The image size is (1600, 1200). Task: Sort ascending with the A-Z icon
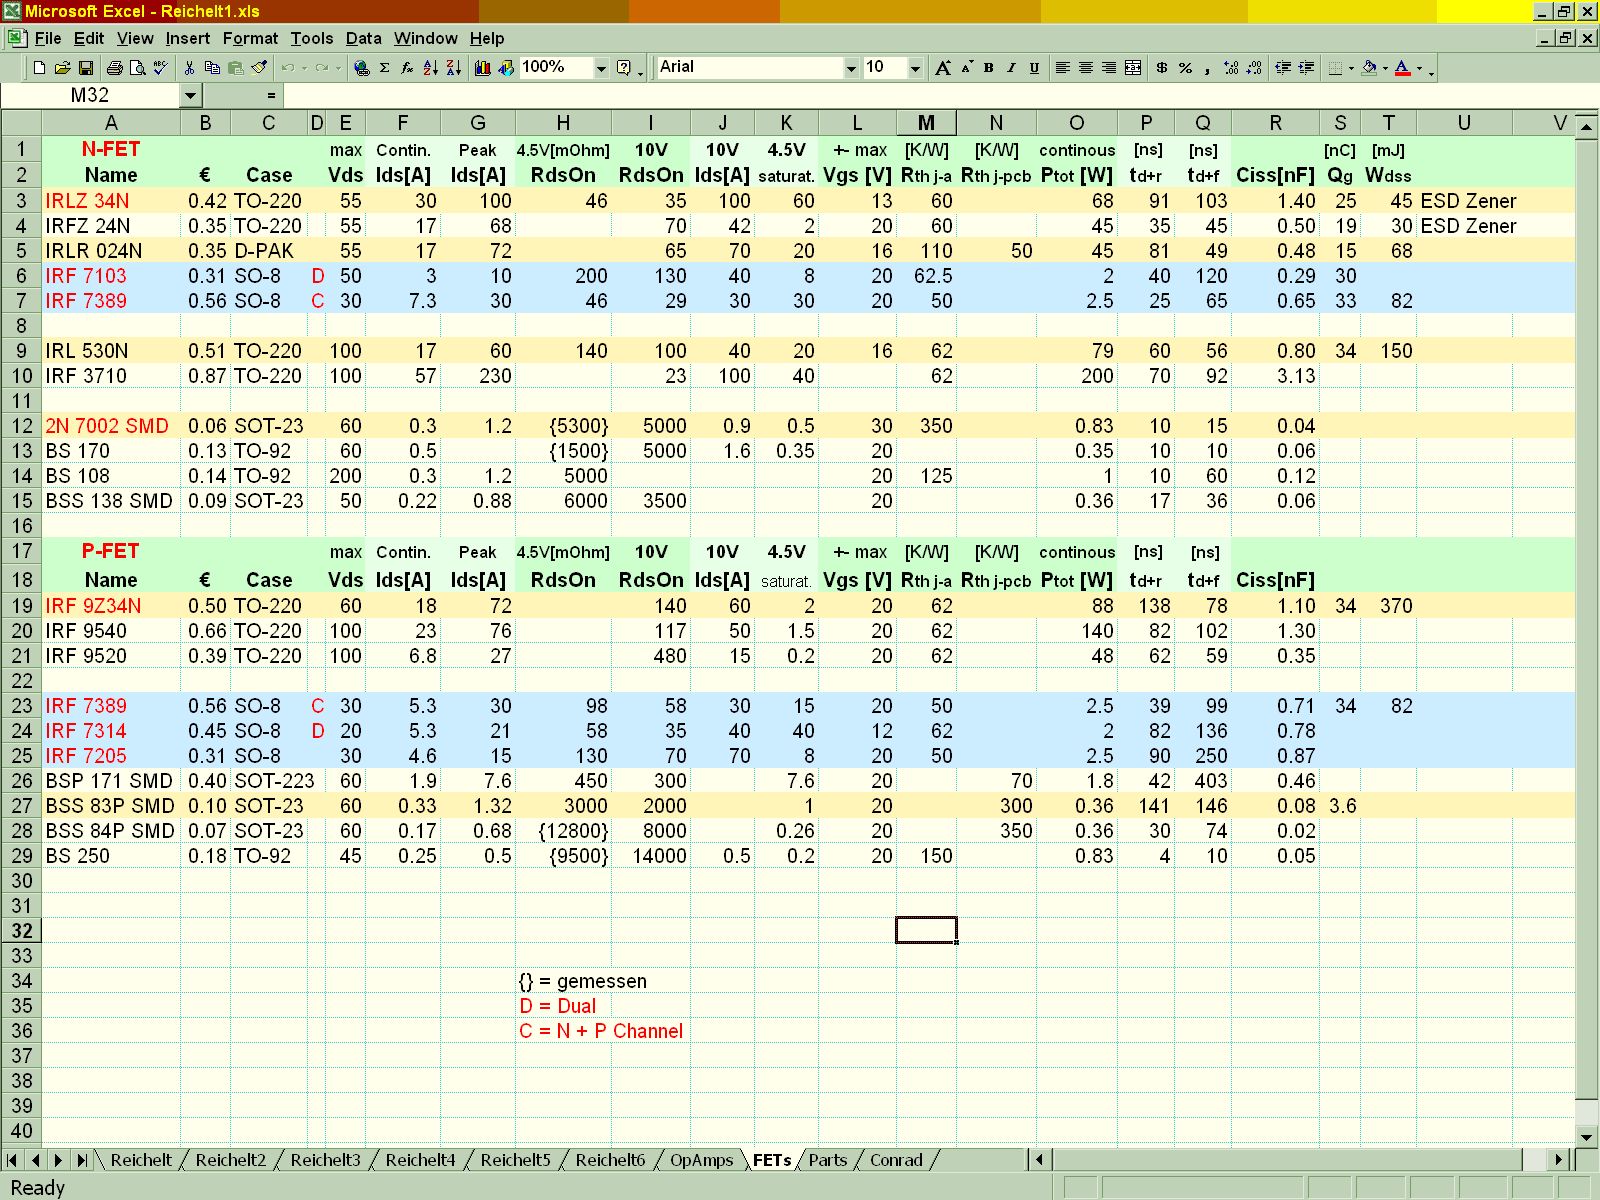pyautogui.click(x=431, y=68)
